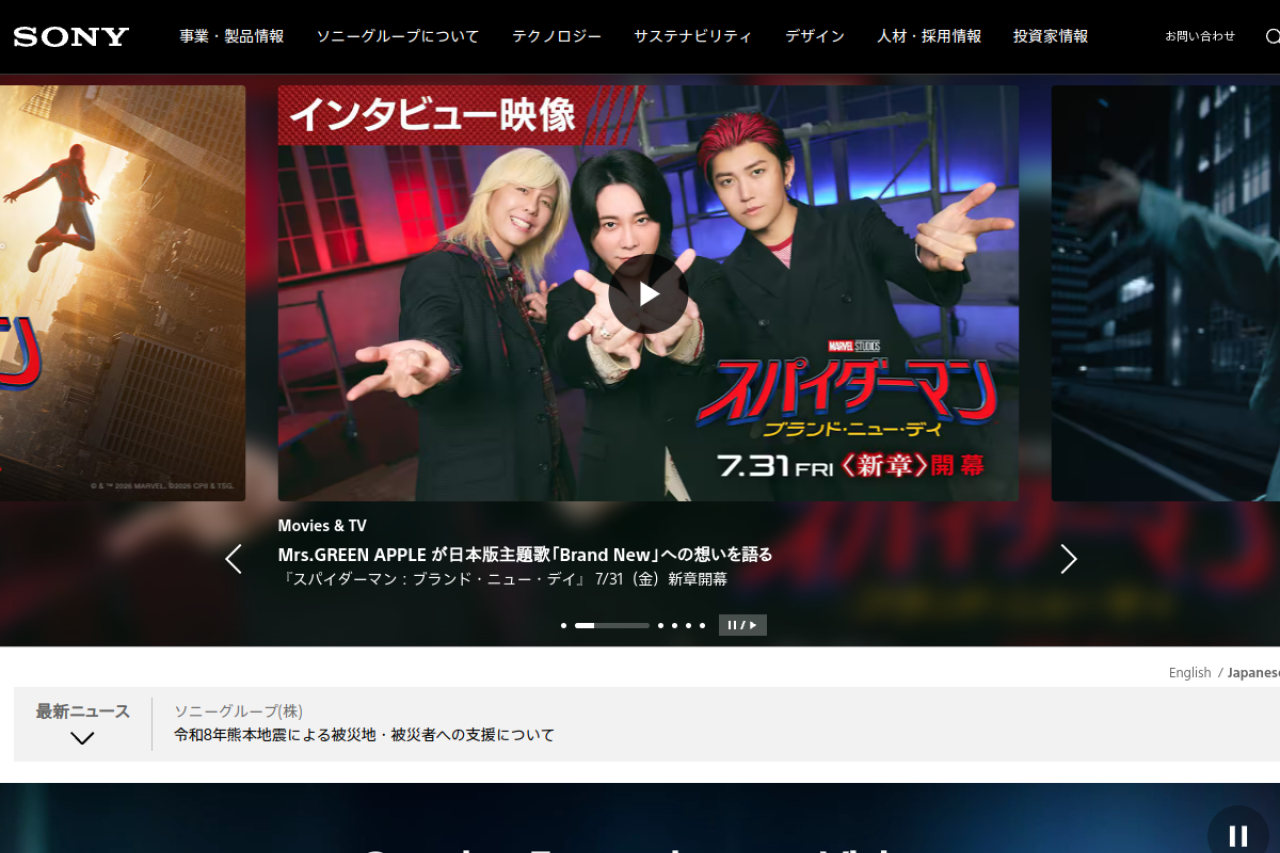
Task: Open the Mrs.GREEN APPLE 'Brand New' headline link
Action: pyautogui.click(x=525, y=555)
